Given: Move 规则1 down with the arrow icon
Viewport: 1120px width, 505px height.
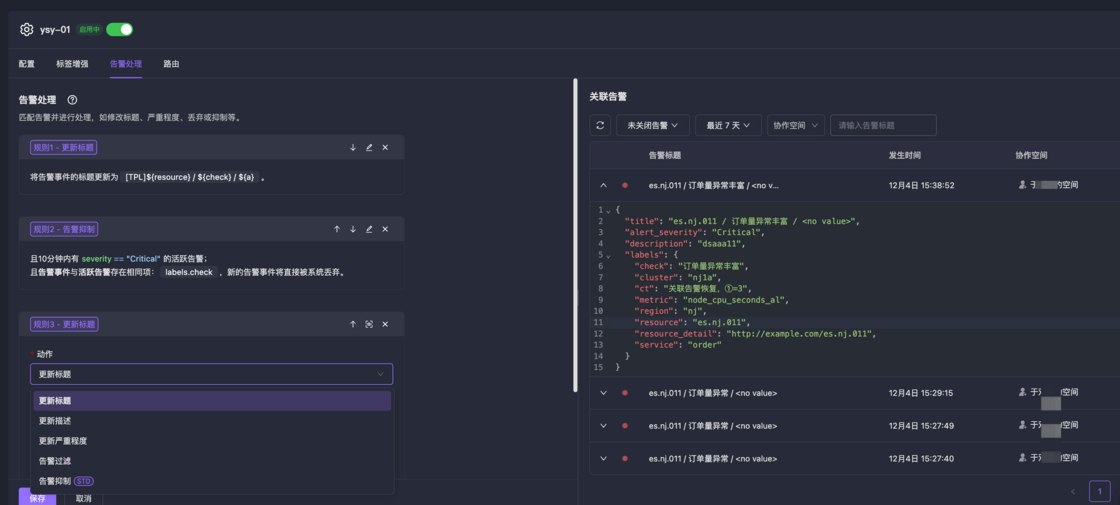Looking at the screenshot, I should [353, 148].
